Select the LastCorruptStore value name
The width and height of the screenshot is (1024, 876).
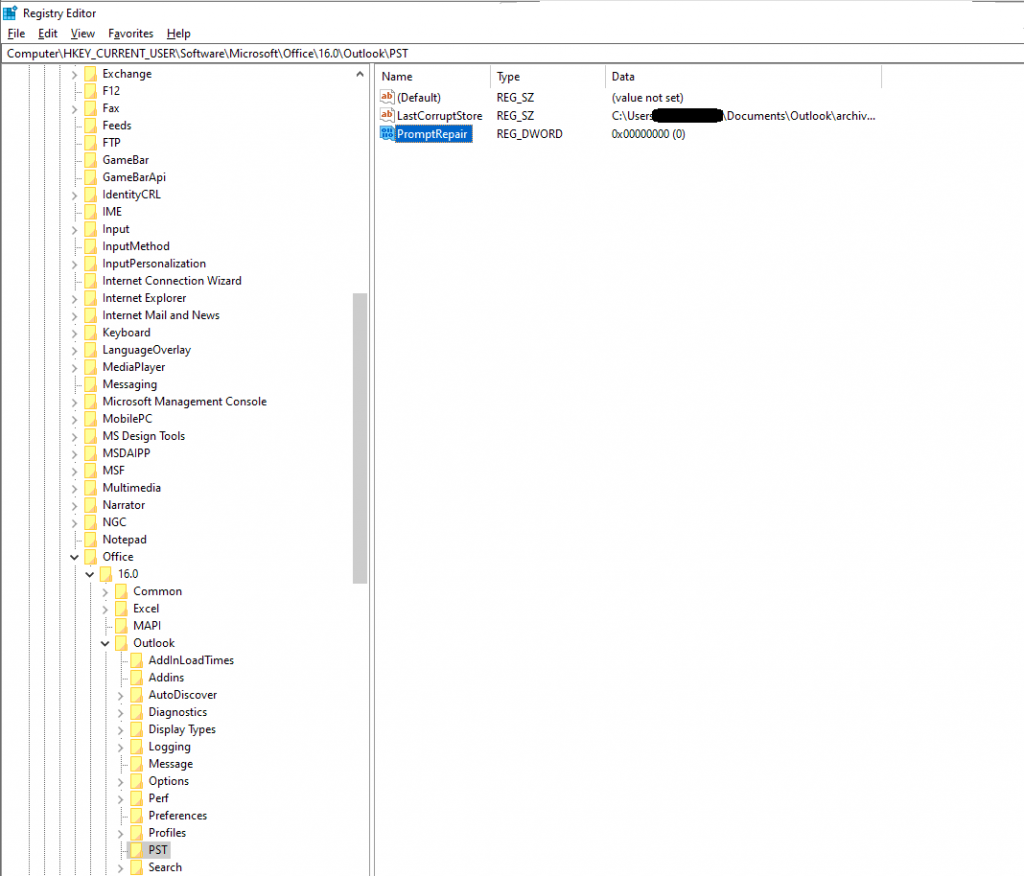(440, 116)
